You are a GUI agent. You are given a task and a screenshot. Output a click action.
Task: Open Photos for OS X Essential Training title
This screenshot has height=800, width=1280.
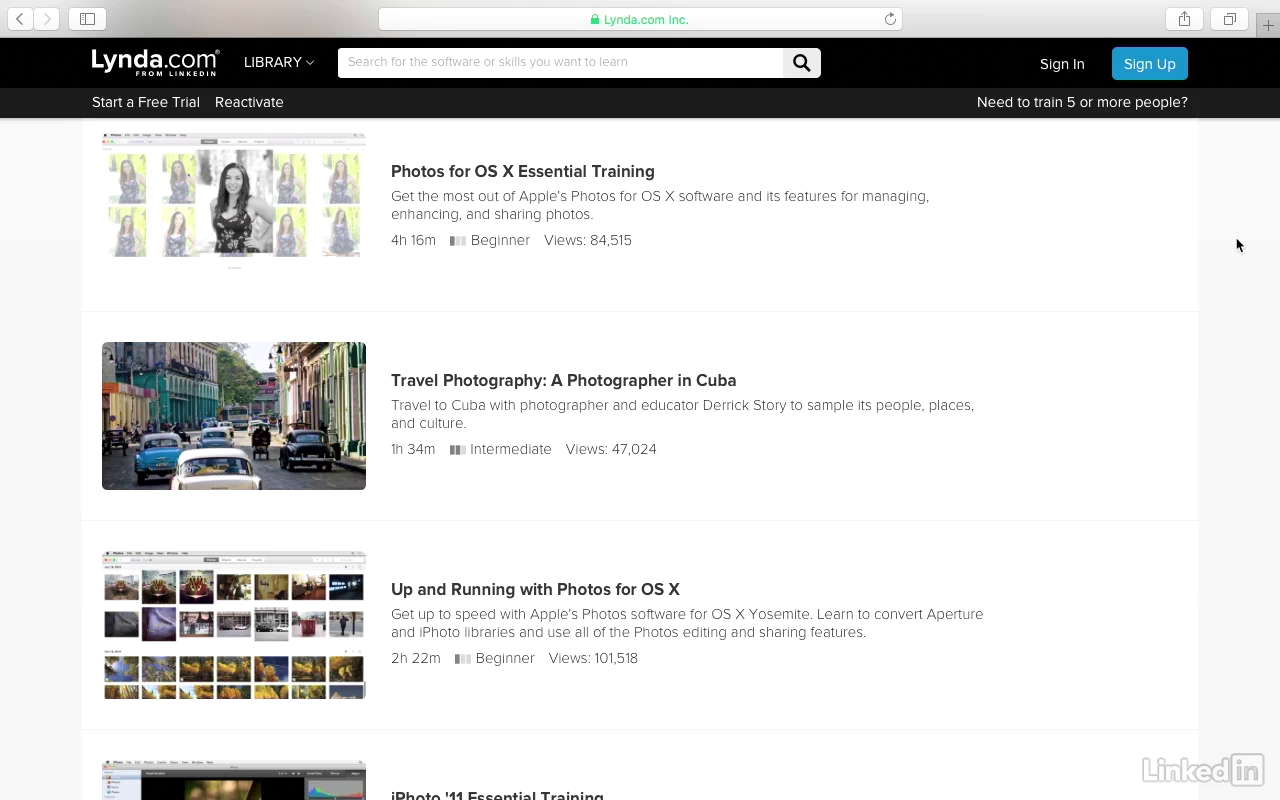[523, 171]
